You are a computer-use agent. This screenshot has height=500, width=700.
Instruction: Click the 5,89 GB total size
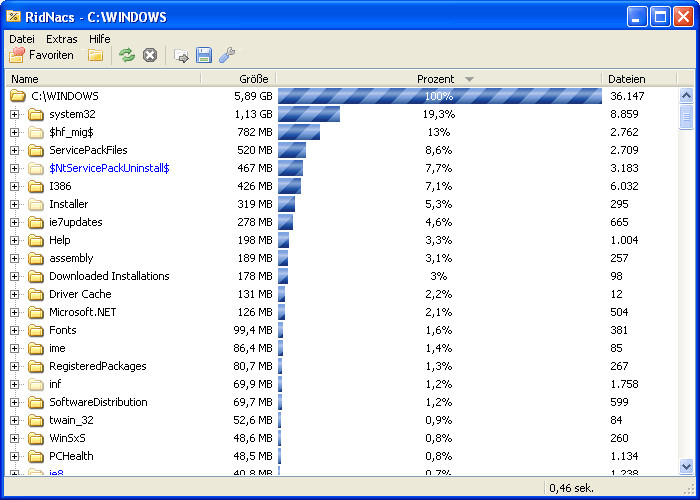[x=253, y=96]
